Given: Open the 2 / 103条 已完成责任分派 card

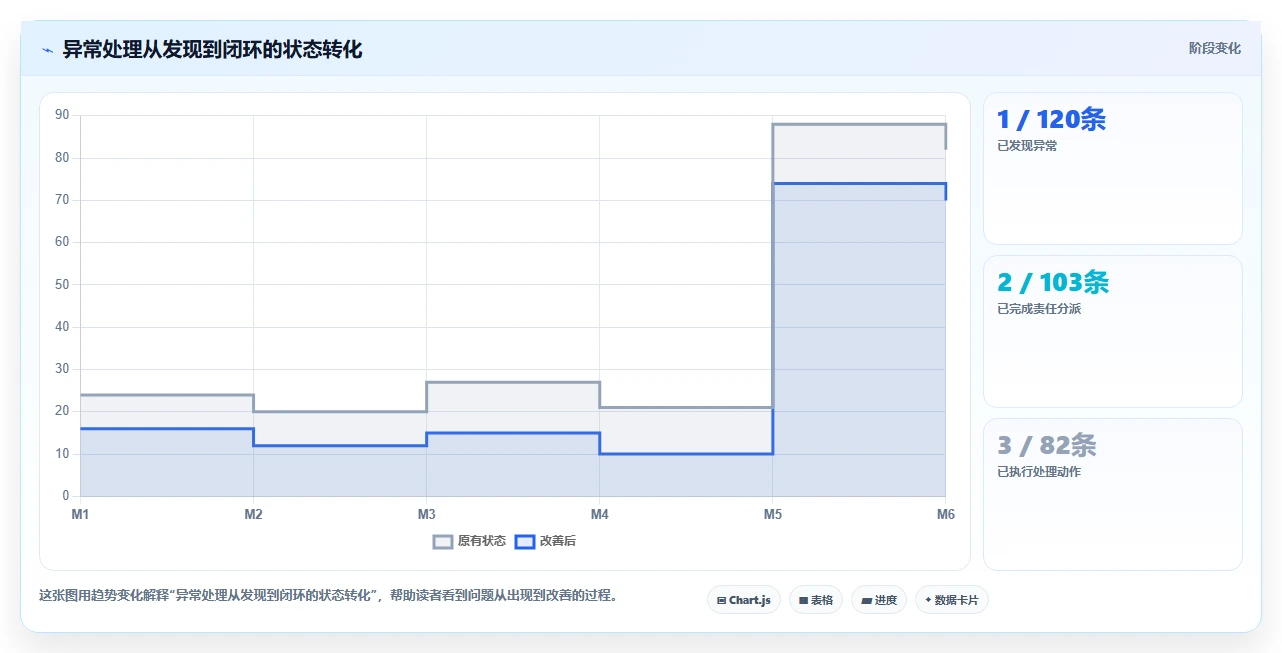Looking at the screenshot, I should [x=1113, y=331].
